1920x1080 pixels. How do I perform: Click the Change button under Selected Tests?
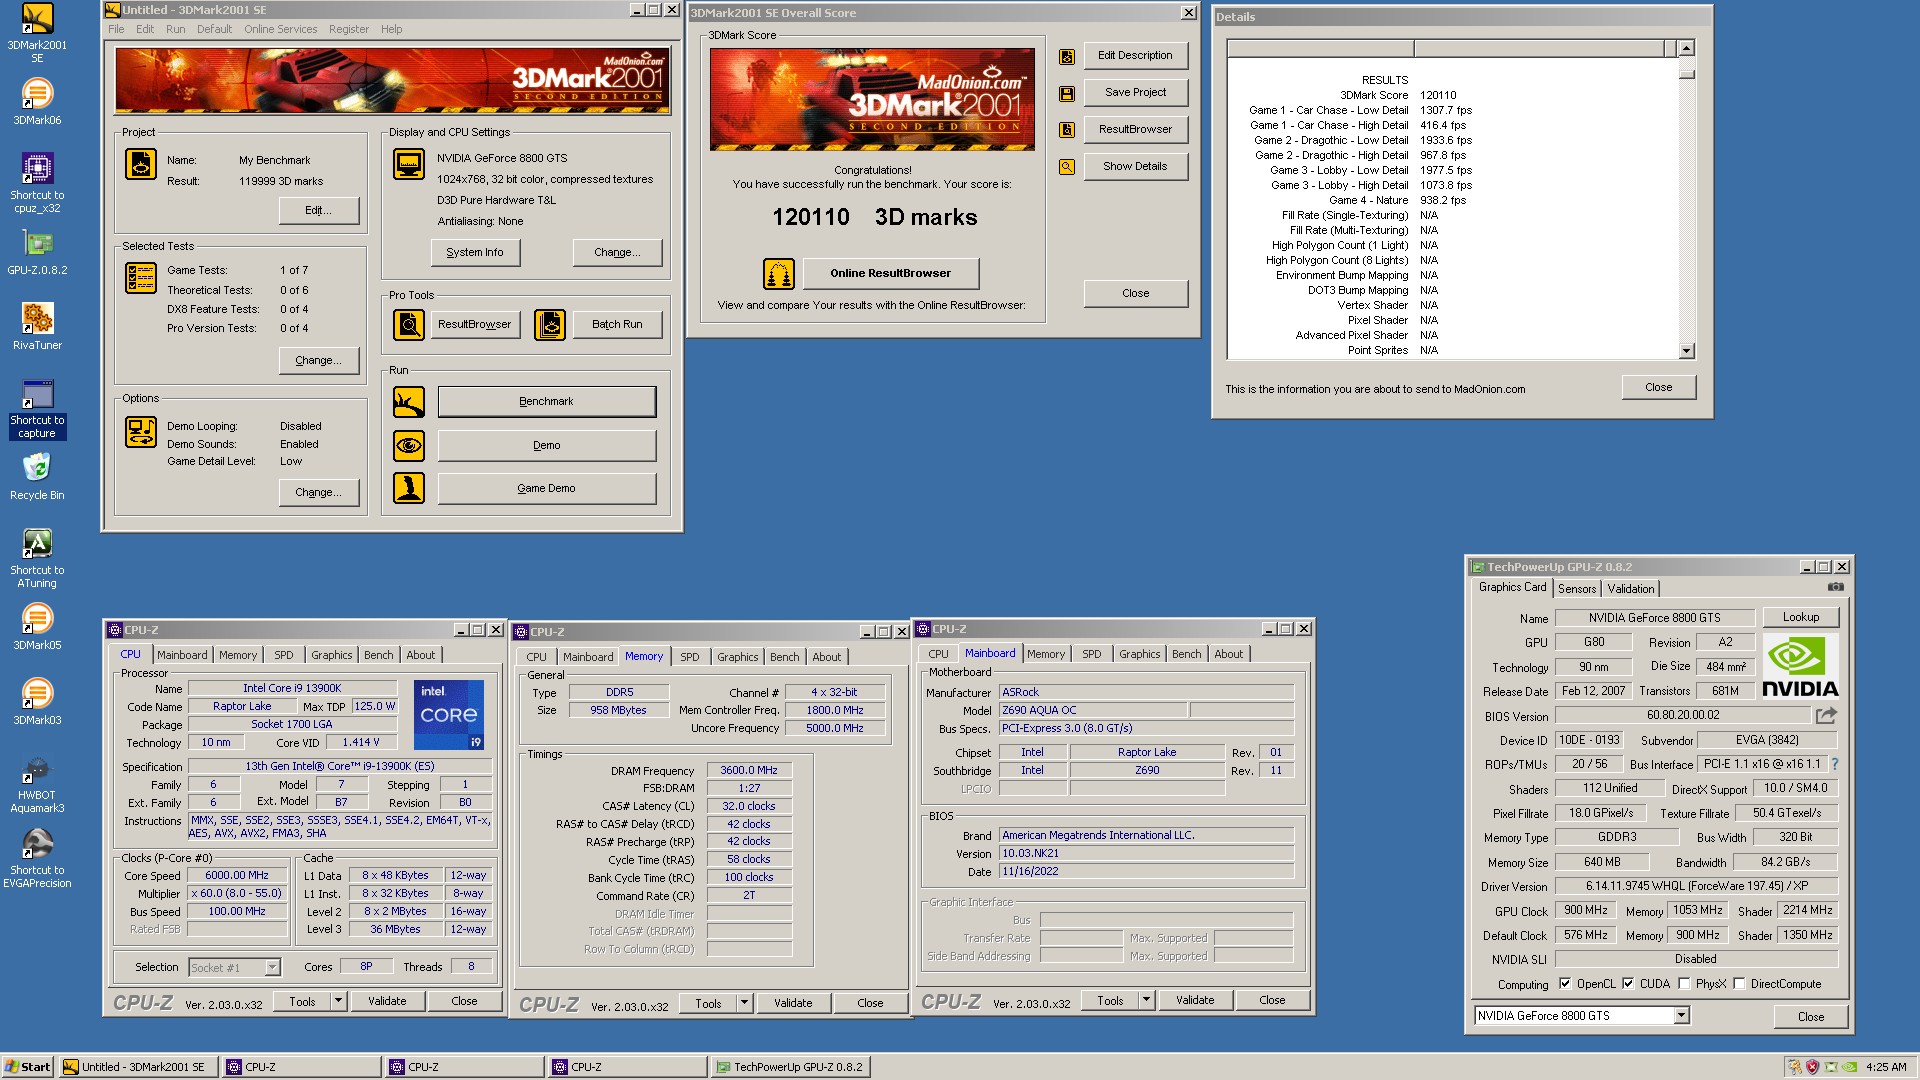coord(318,360)
